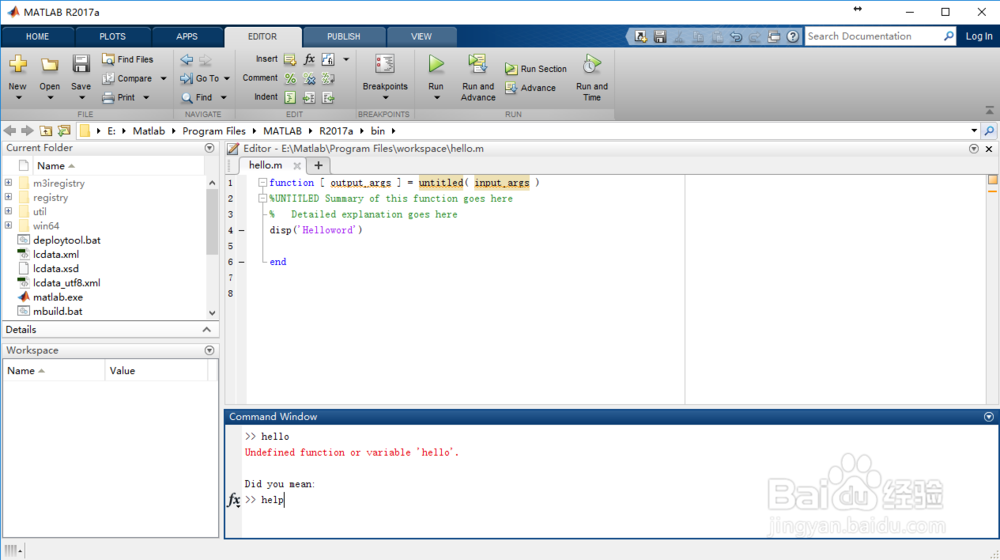Screen dimensions: 1000x560
Task: Click Undo in quick access toolbar
Action: point(735,36)
